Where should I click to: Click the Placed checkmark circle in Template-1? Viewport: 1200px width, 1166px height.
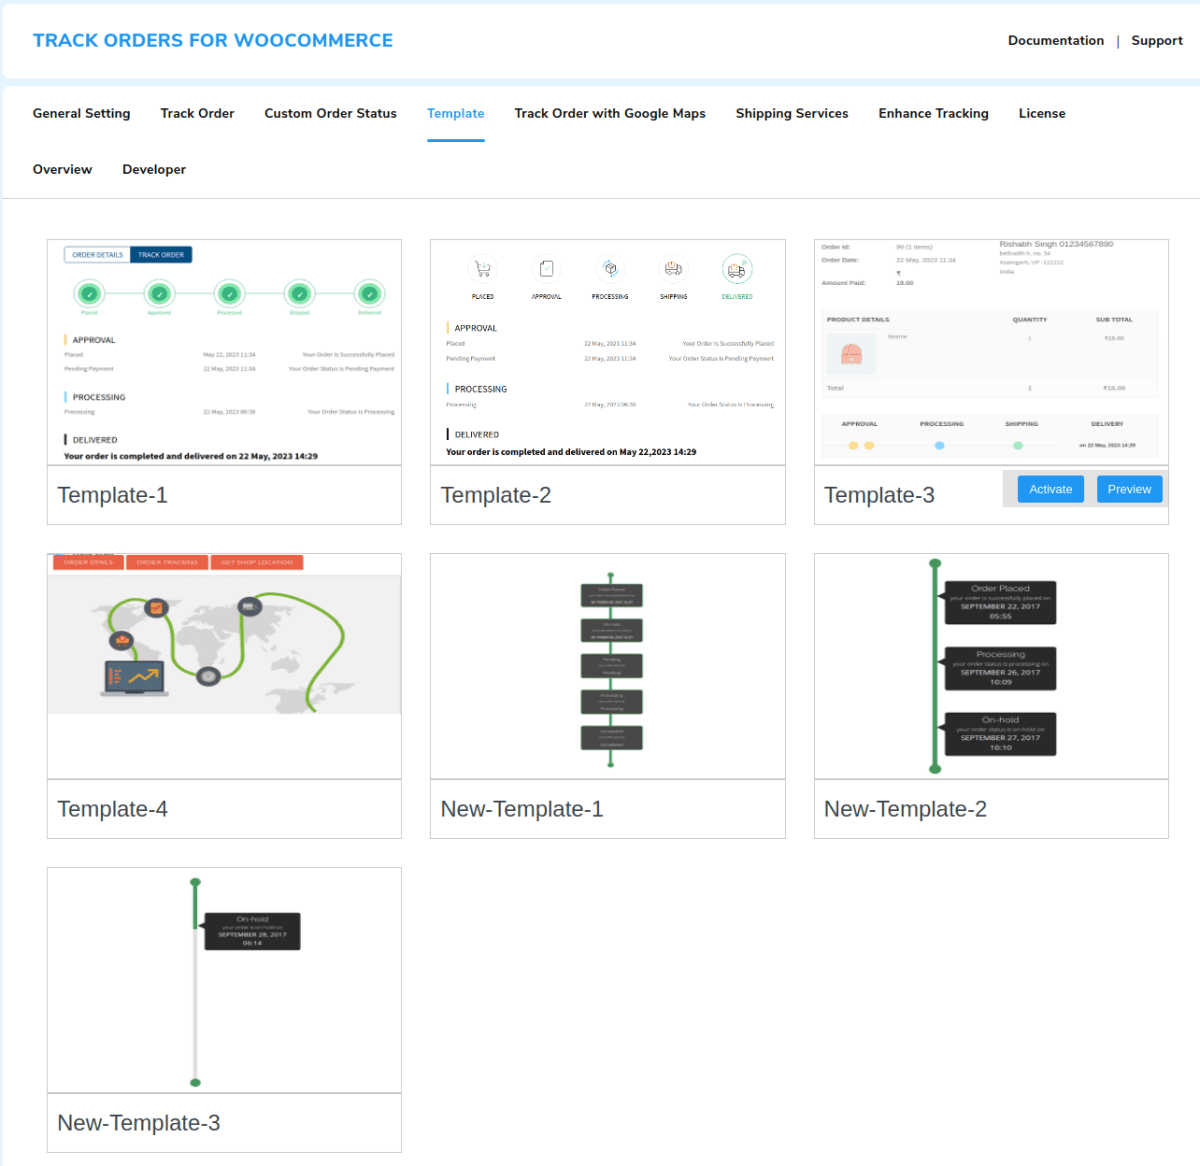(90, 295)
